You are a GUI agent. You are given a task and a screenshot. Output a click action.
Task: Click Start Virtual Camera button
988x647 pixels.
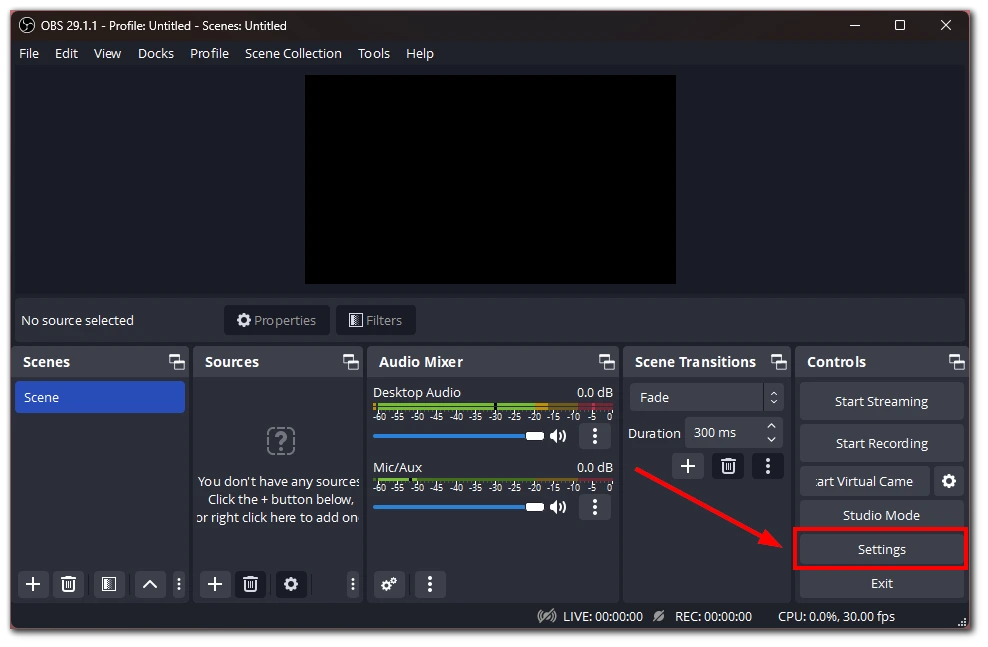[x=864, y=482]
